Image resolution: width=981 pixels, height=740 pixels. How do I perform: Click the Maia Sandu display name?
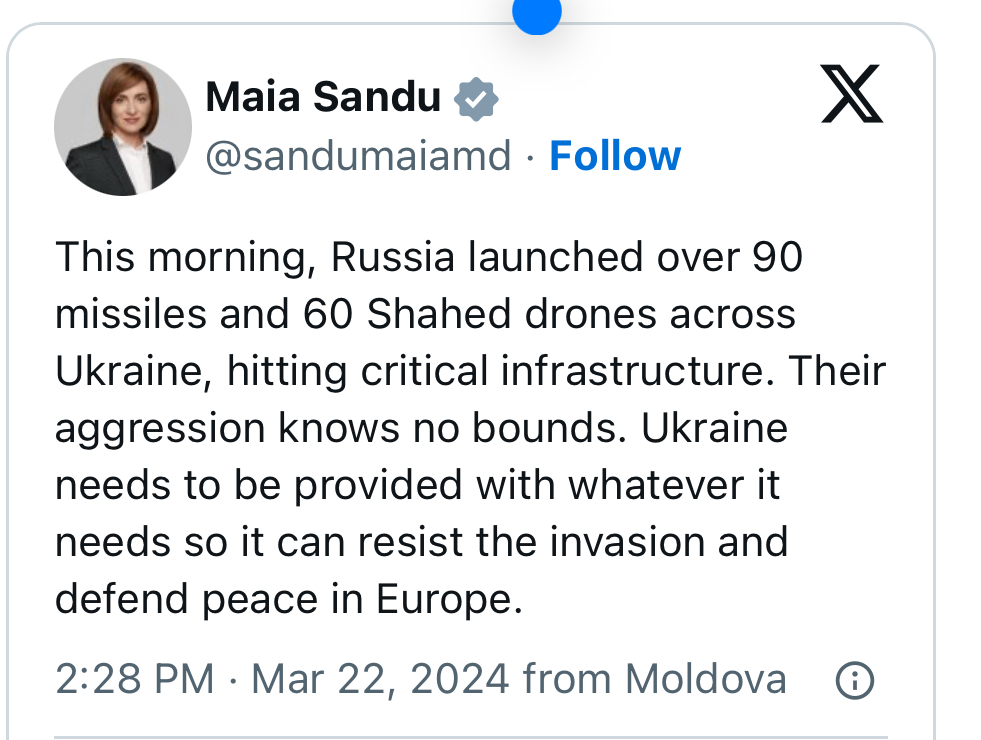[x=323, y=97]
